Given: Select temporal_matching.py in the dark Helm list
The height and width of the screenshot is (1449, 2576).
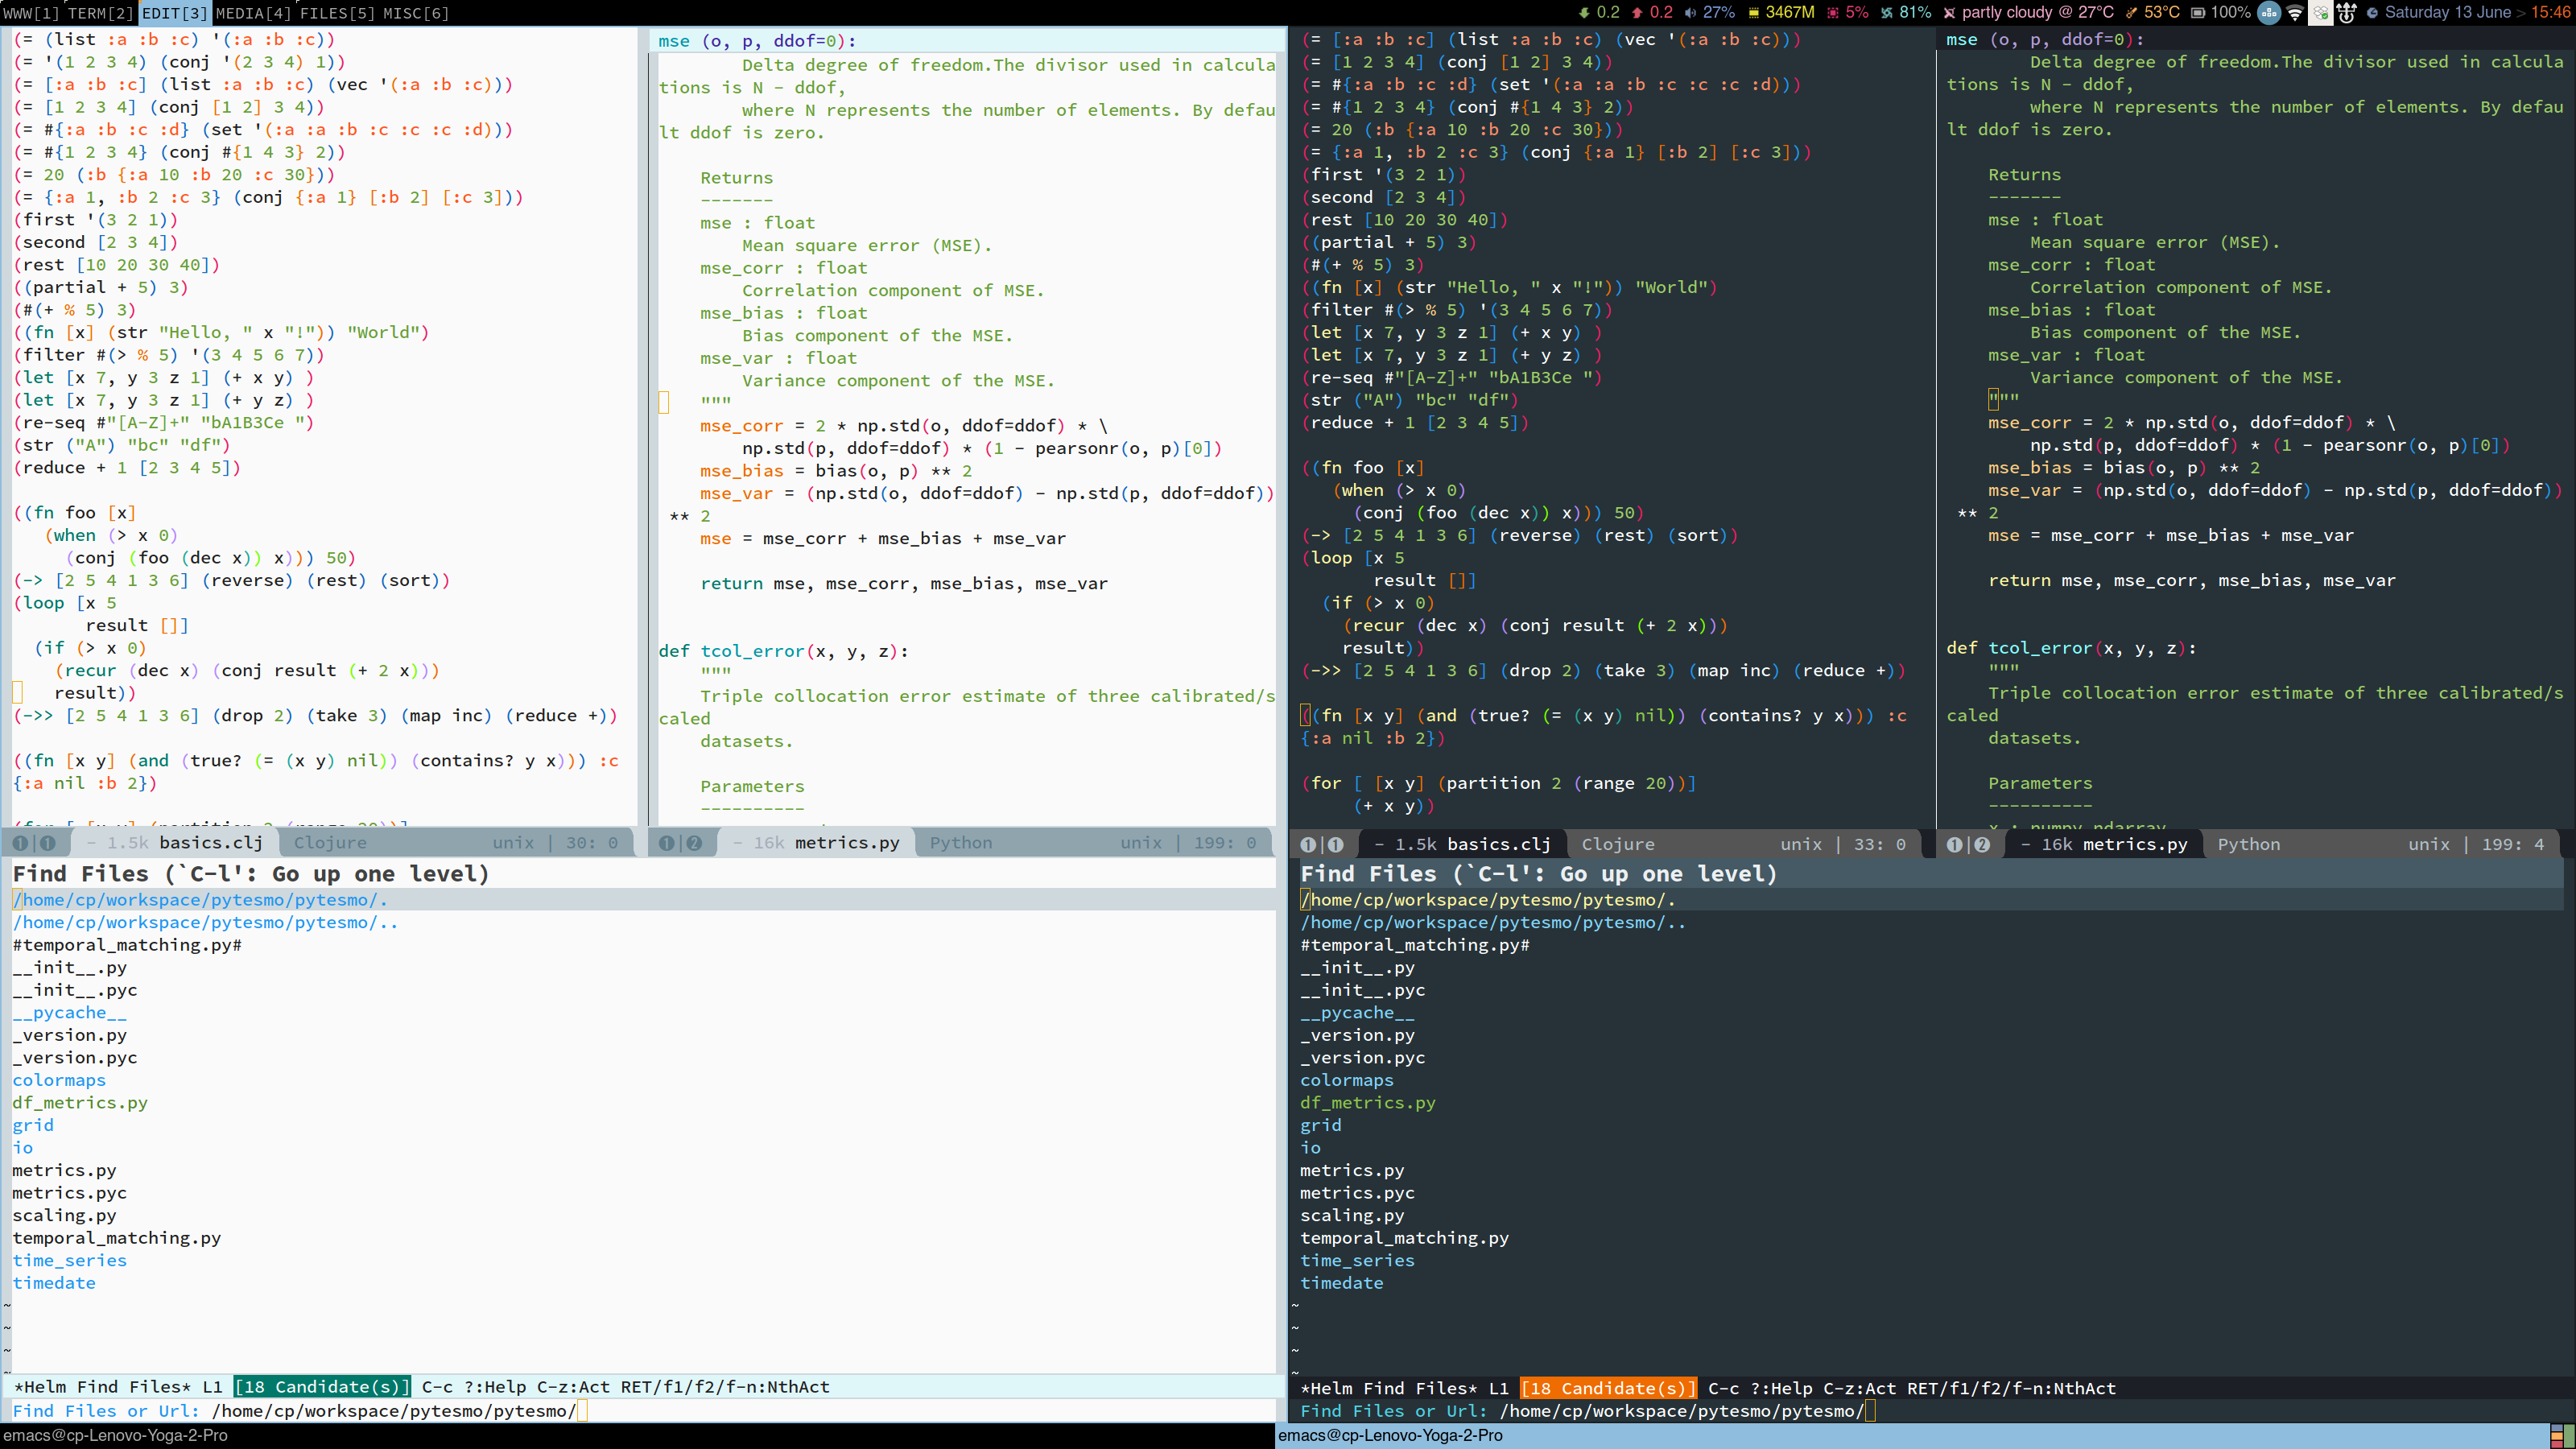Looking at the screenshot, I should click(1404, 1238).
